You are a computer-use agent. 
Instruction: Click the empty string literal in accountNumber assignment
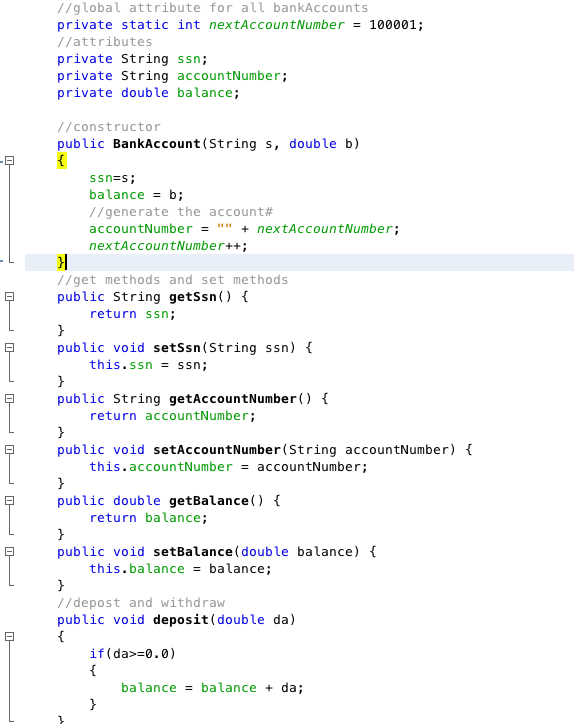tap(224, 228)
